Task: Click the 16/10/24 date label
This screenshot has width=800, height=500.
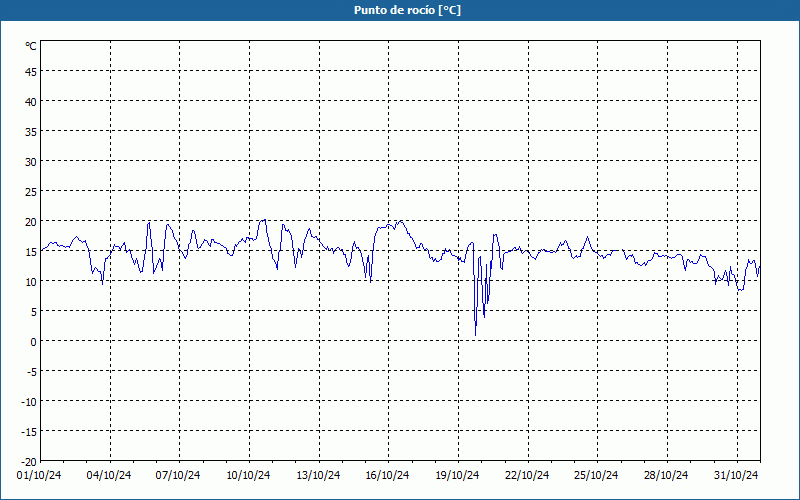Action: tap(387, 476)
